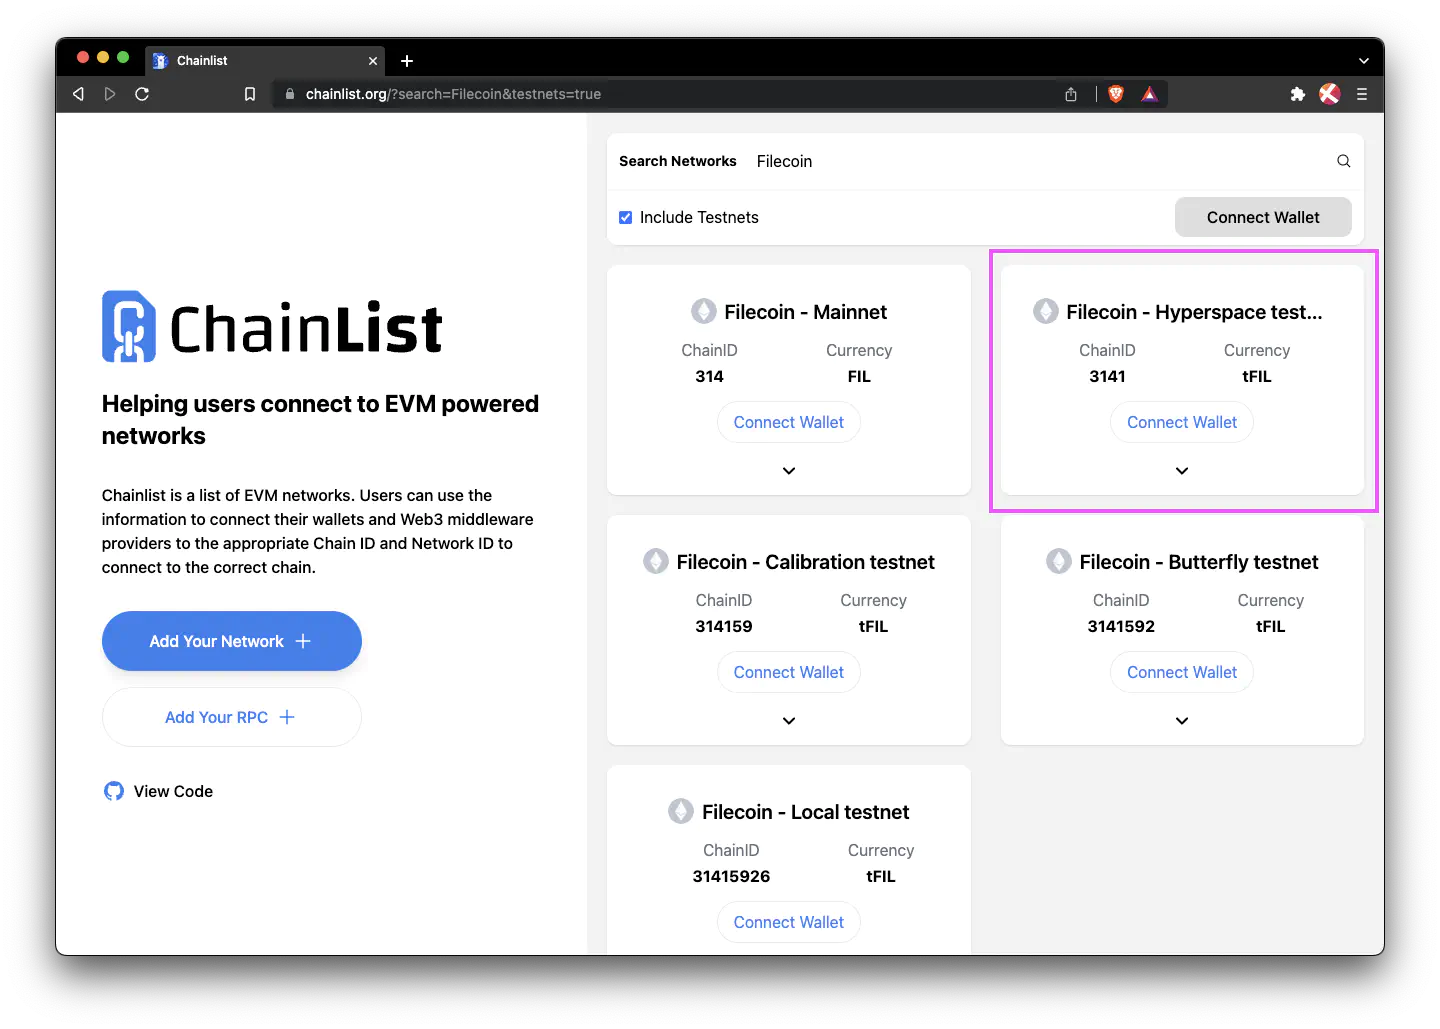Click the share icon in address bar

tap(1071, 94)
